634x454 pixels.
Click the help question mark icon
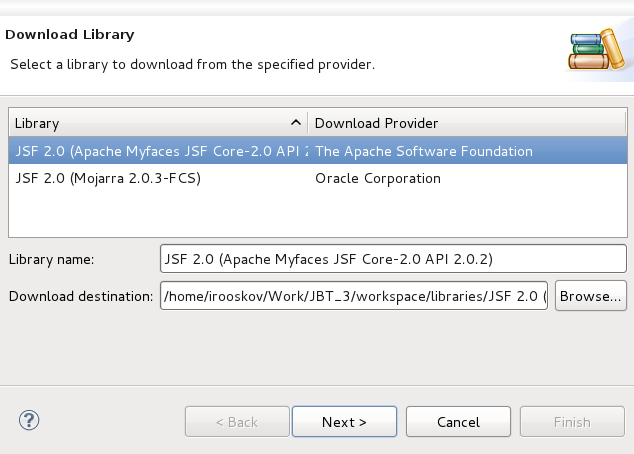pyautogui.click(x=29, y=421)
